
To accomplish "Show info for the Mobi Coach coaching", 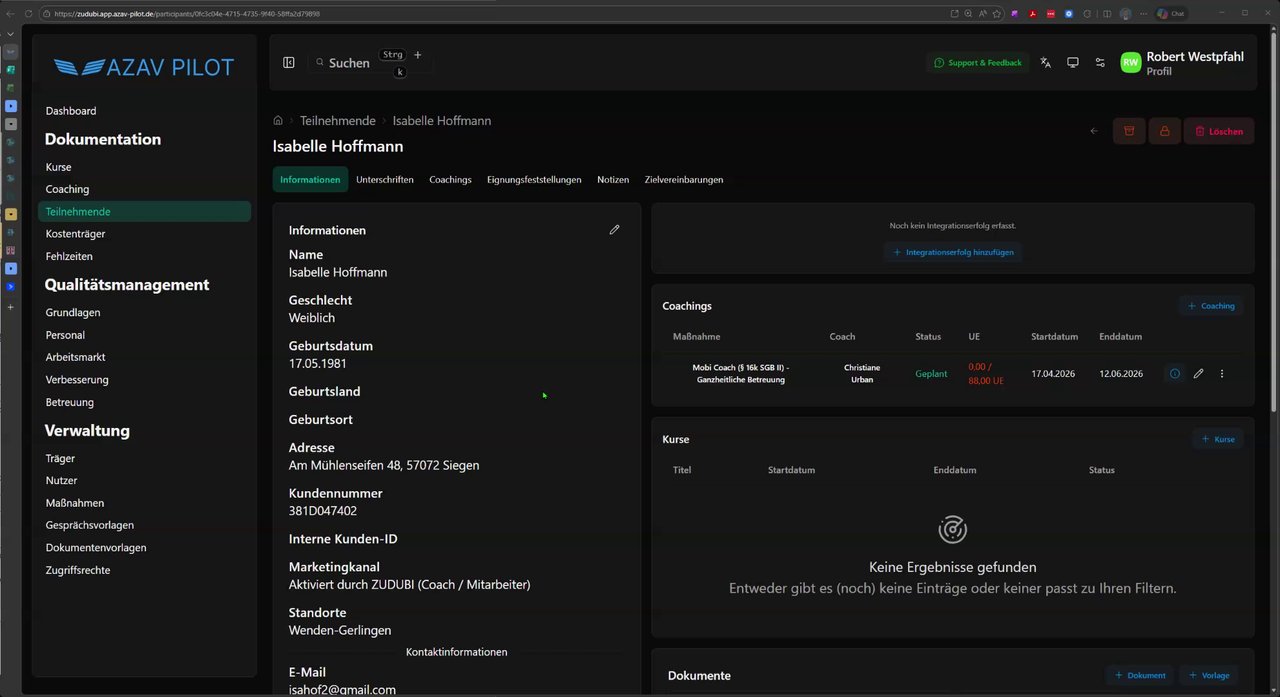I will pos(1175,374).
